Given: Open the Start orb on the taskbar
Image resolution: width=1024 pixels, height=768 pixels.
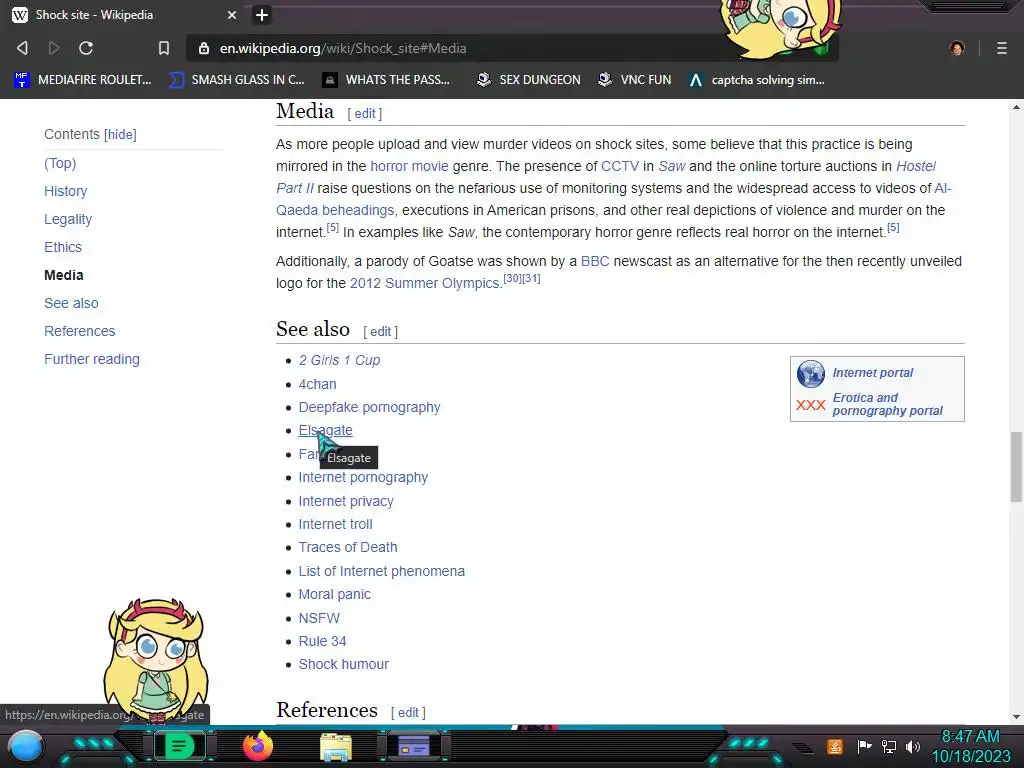Looking at the screenshot, I should tap(26, 747).
